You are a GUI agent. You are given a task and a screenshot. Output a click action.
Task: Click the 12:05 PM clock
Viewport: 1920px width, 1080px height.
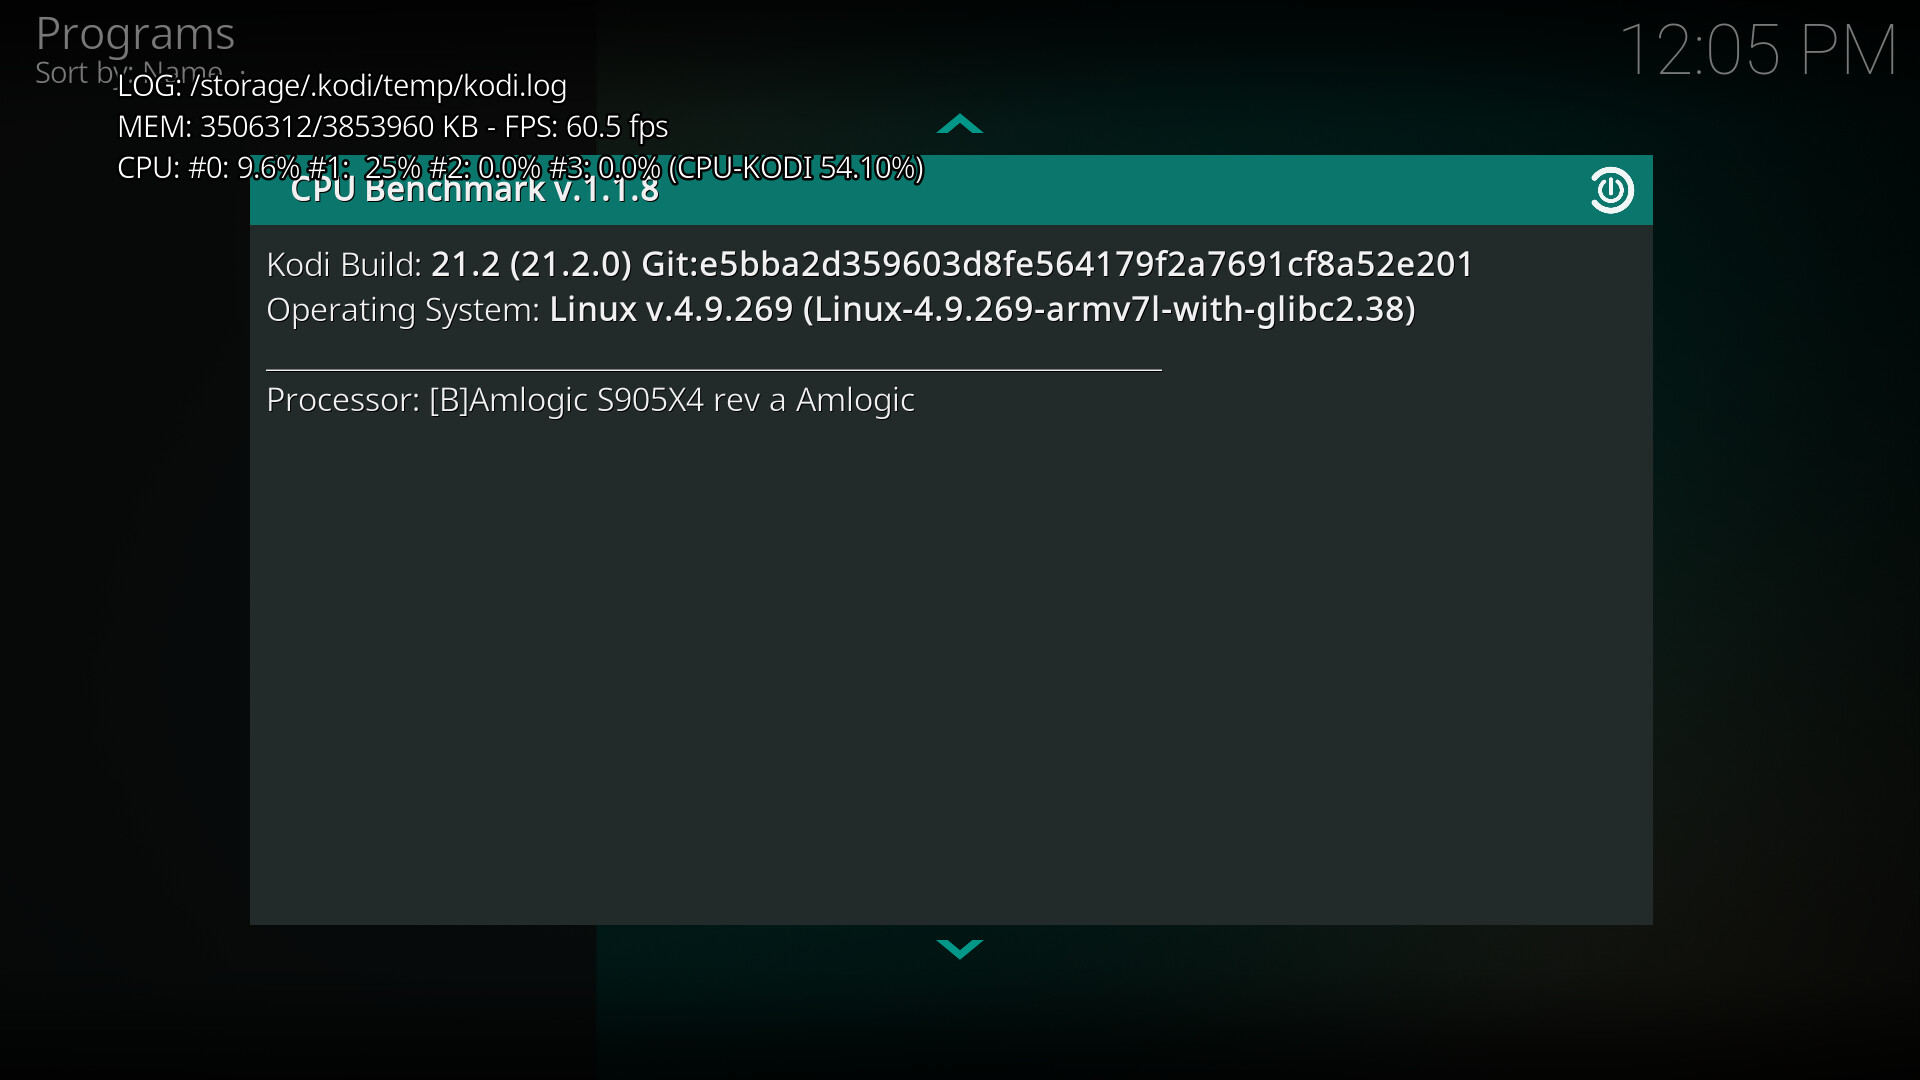[x=1758, y=50]
